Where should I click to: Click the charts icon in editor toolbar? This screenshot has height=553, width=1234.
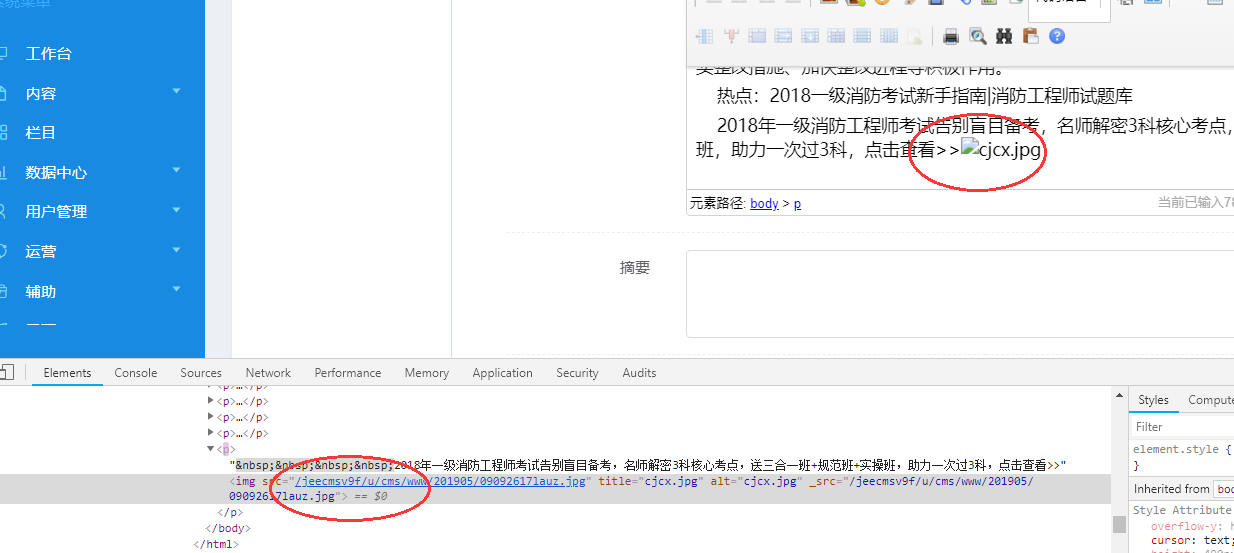pos(915,36)
